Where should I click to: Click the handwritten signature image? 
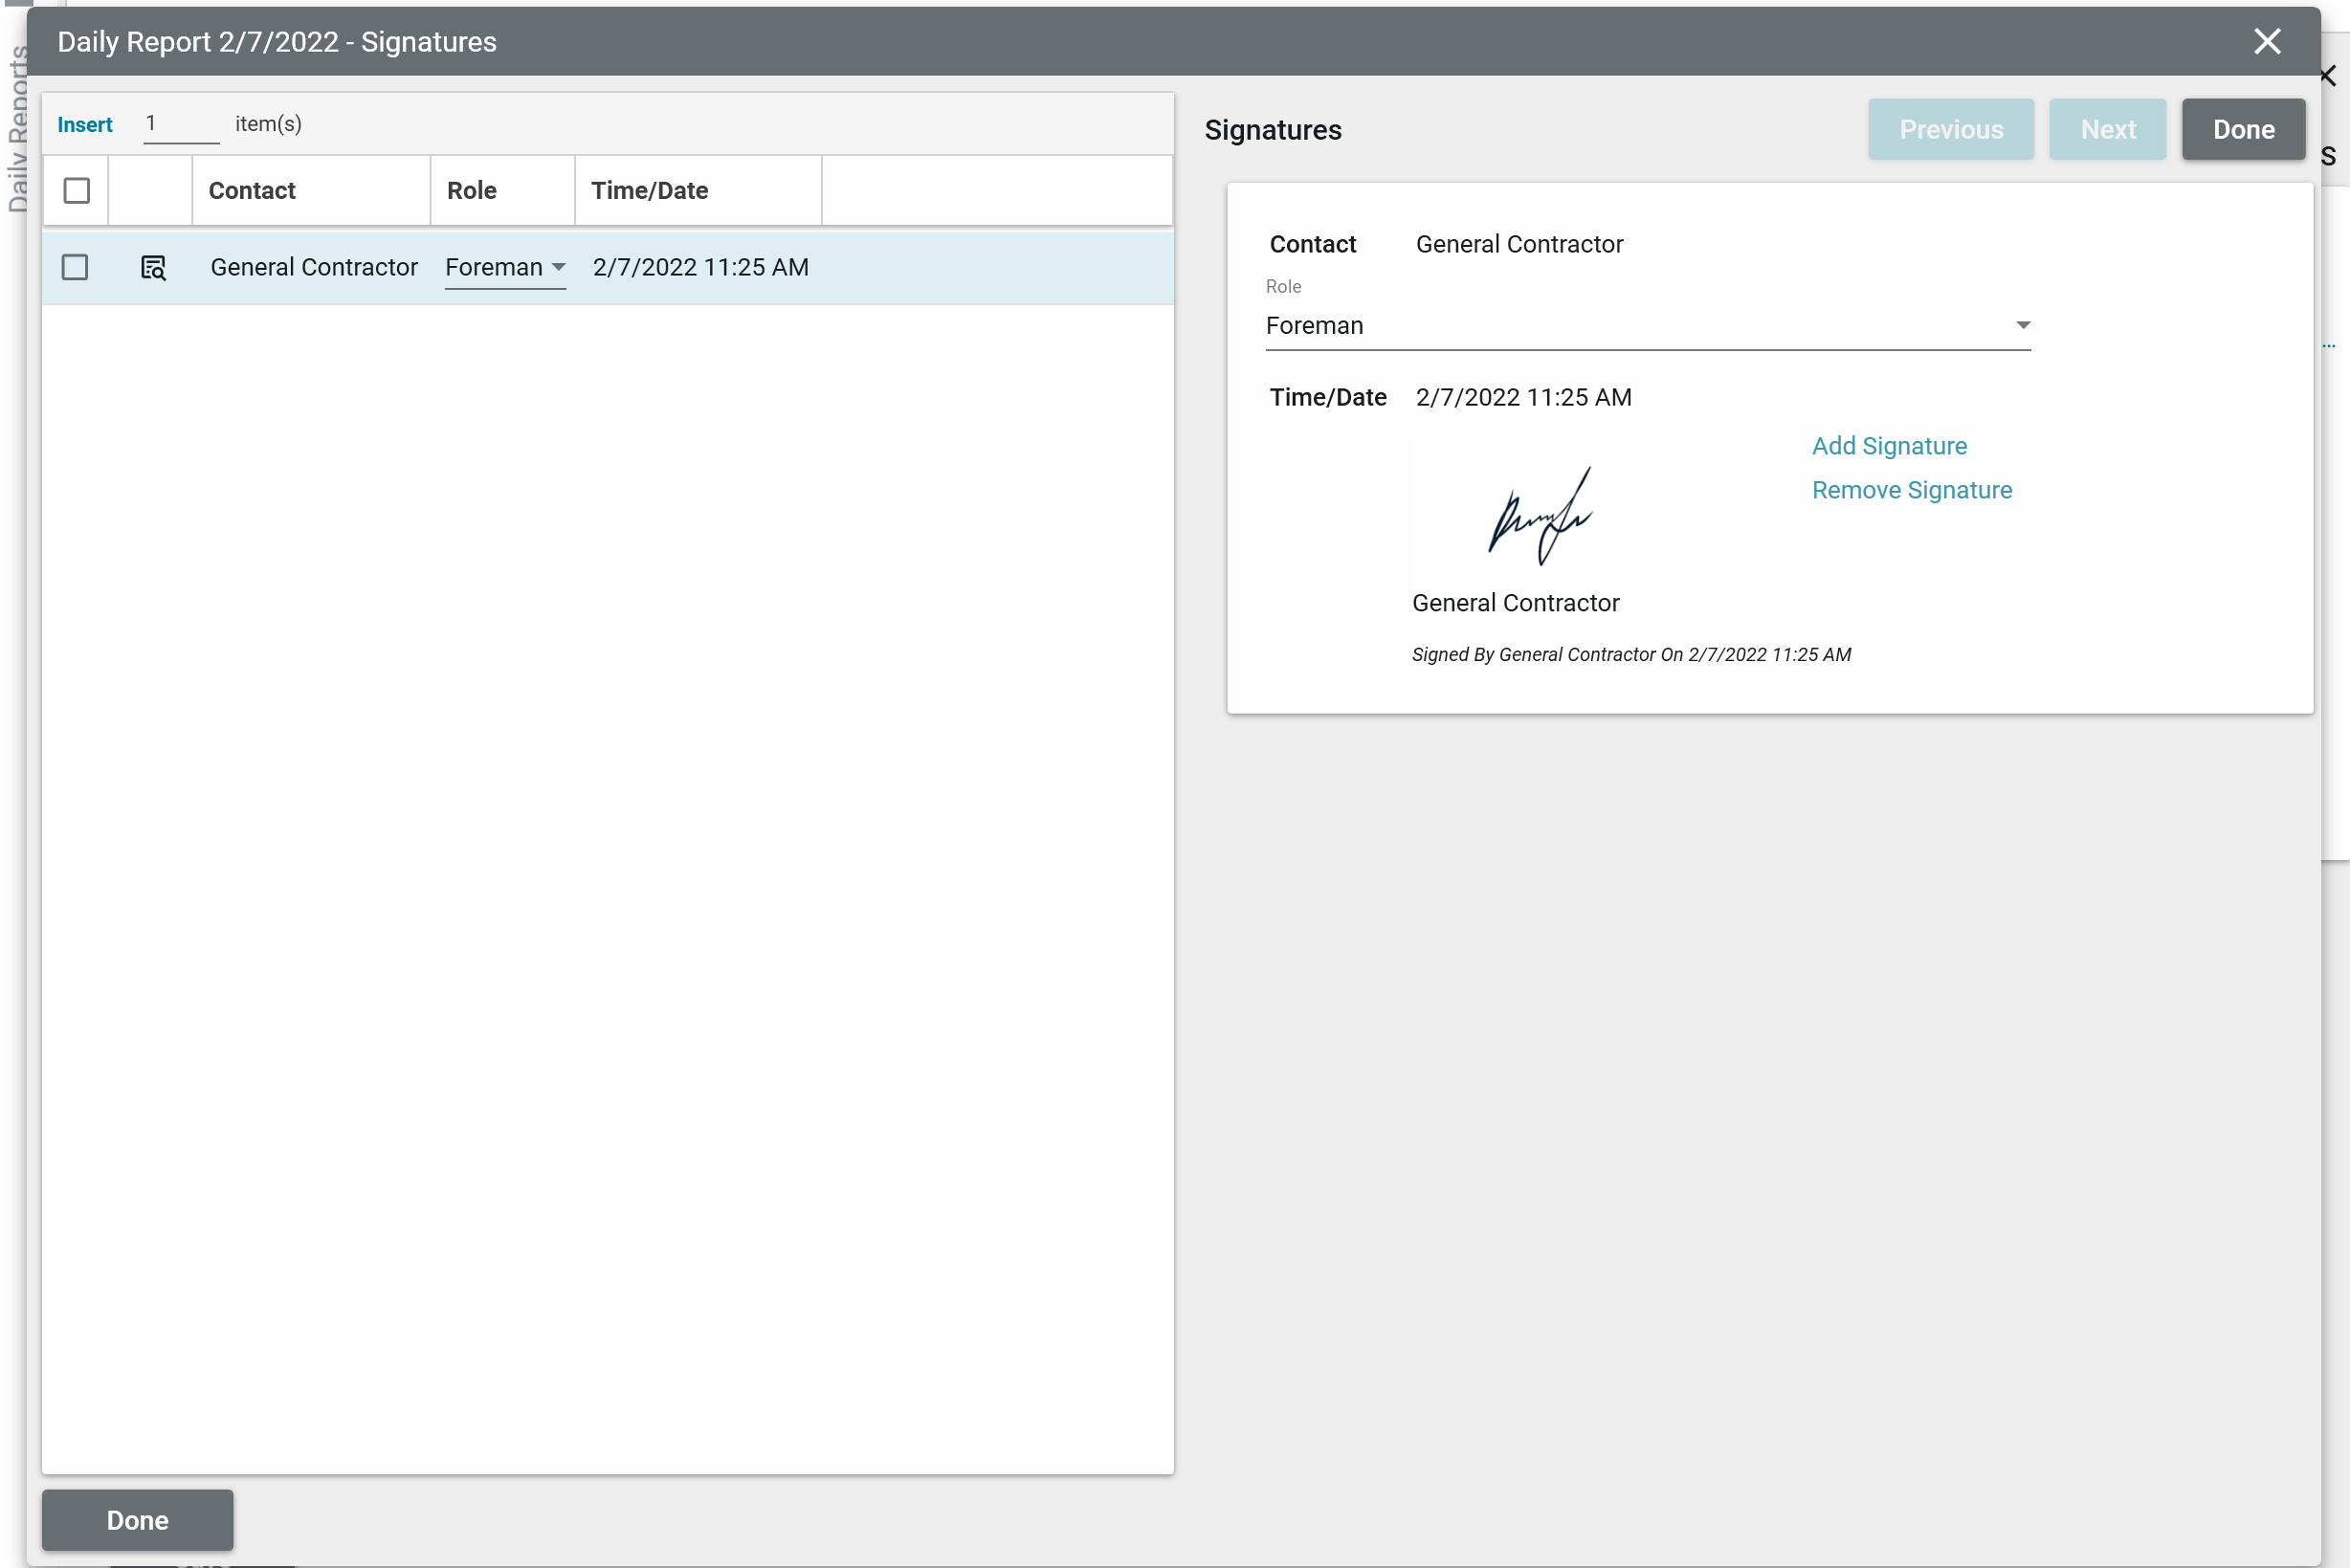[1540, 515]
